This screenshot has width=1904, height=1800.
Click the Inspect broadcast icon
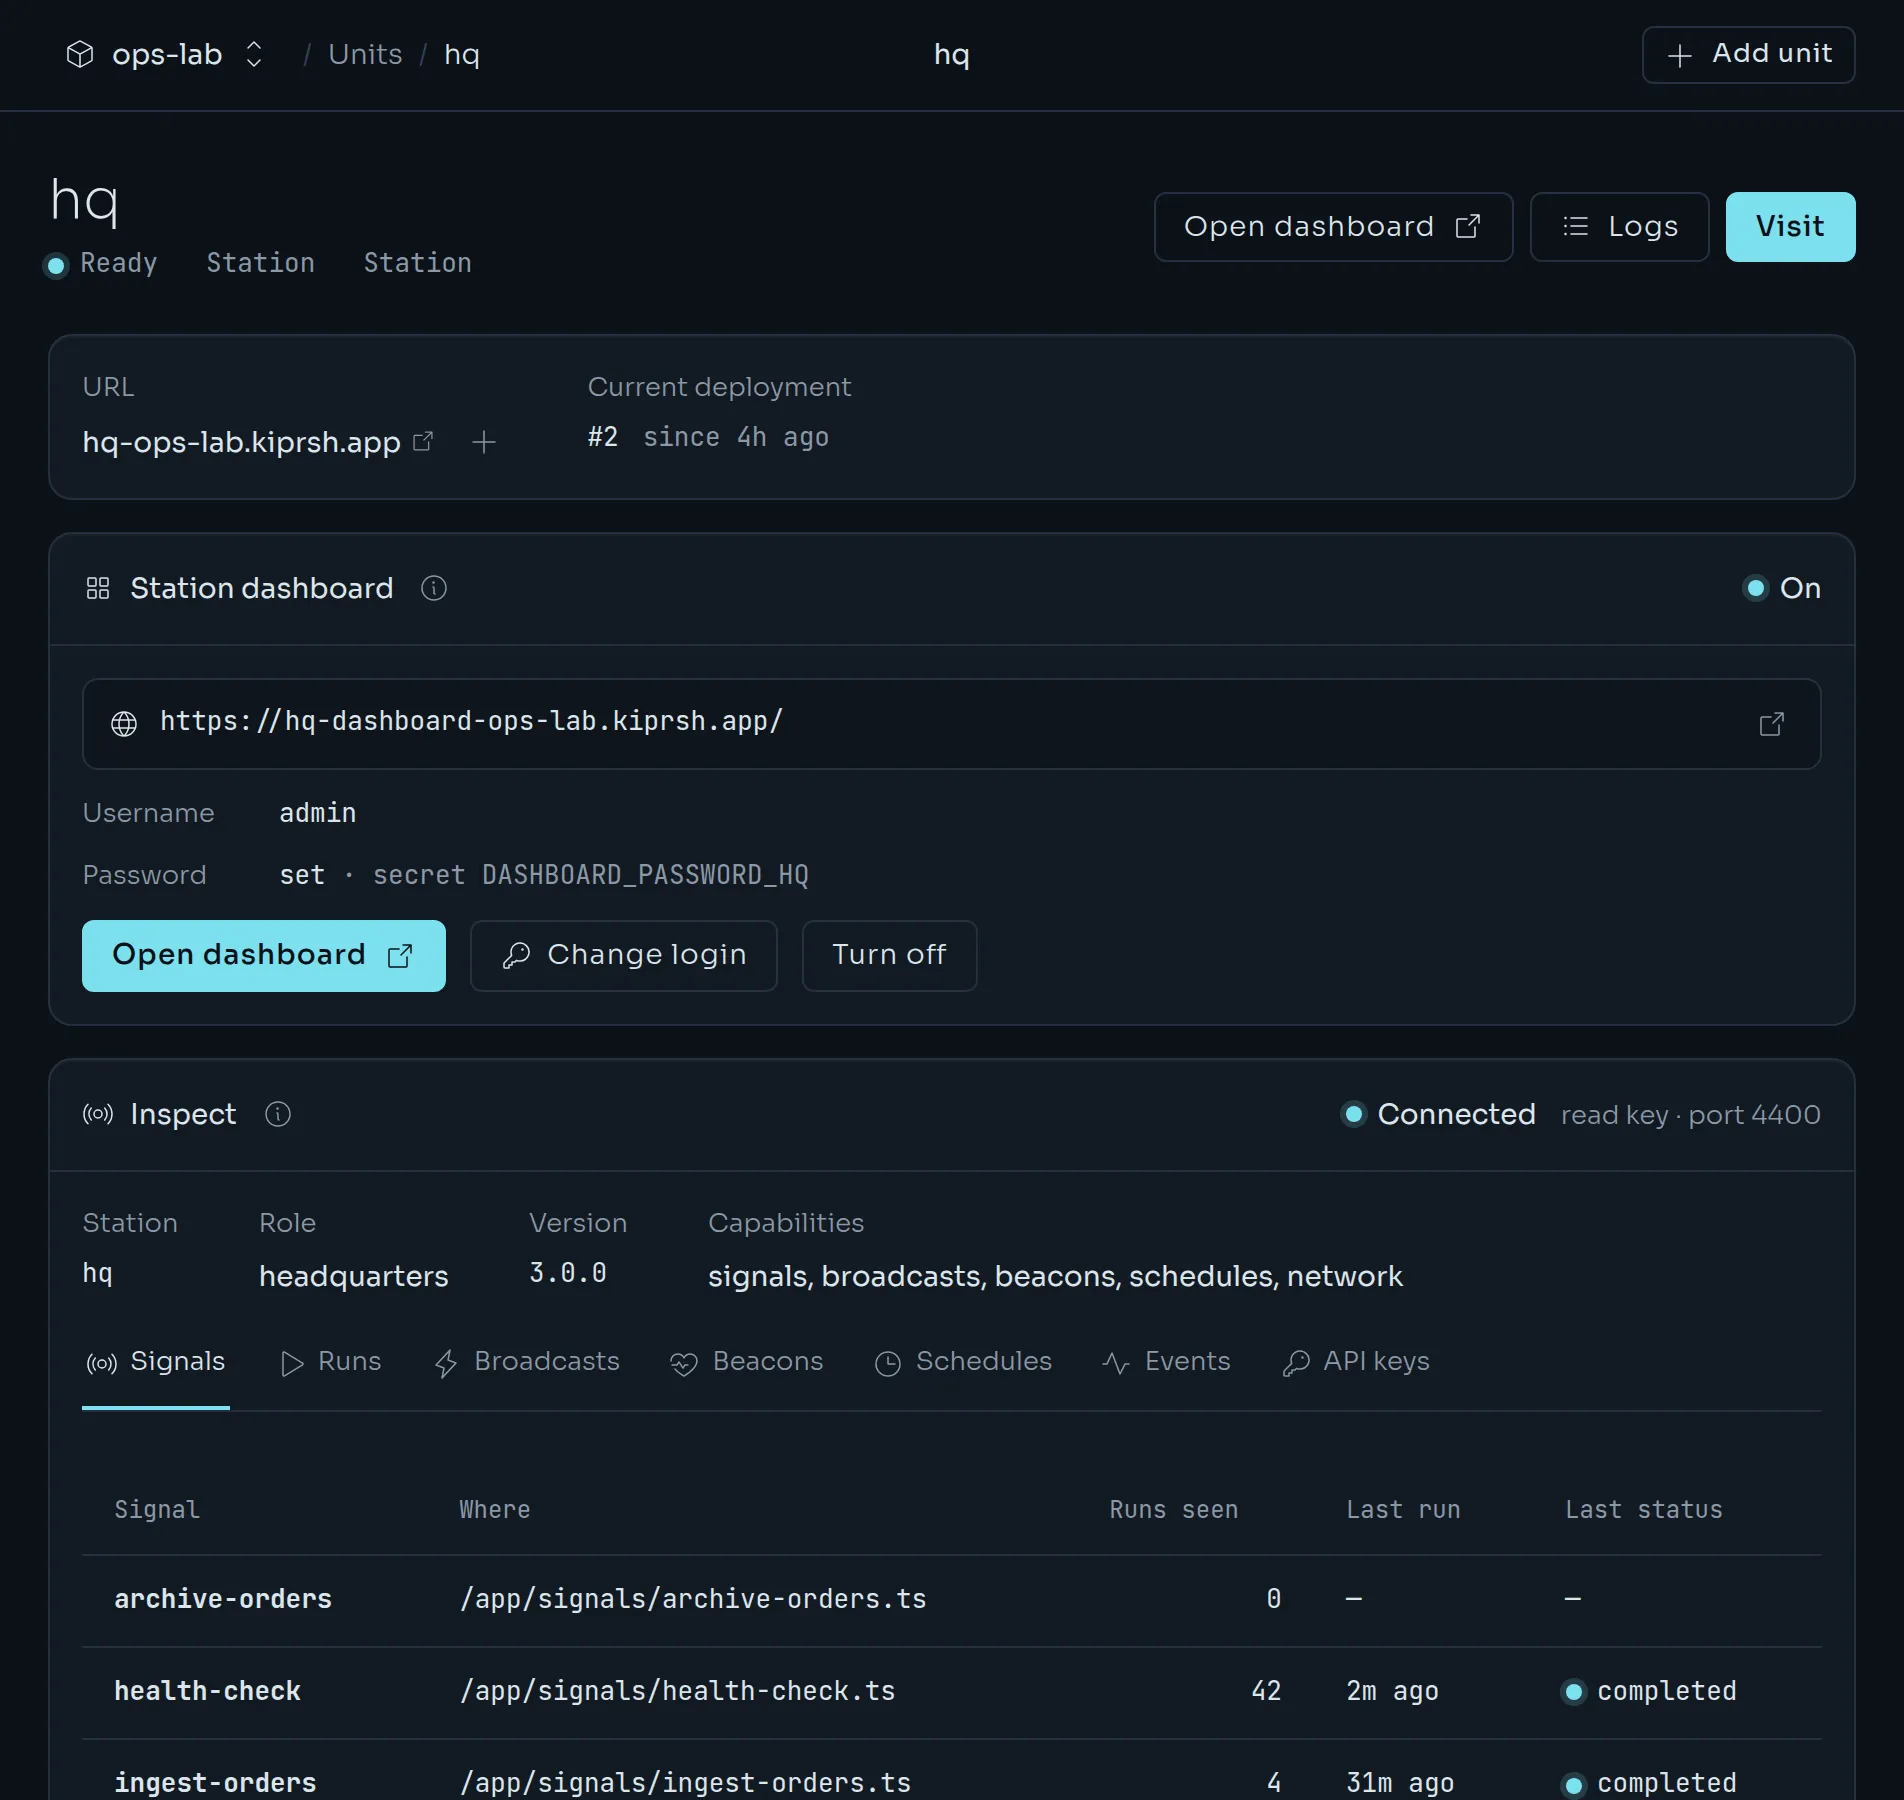98,1114
